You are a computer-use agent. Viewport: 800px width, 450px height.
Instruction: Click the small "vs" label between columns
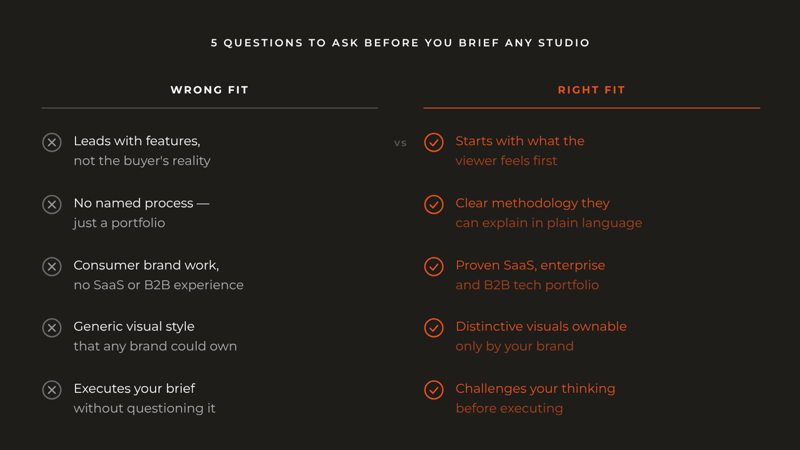click(400, 143)
